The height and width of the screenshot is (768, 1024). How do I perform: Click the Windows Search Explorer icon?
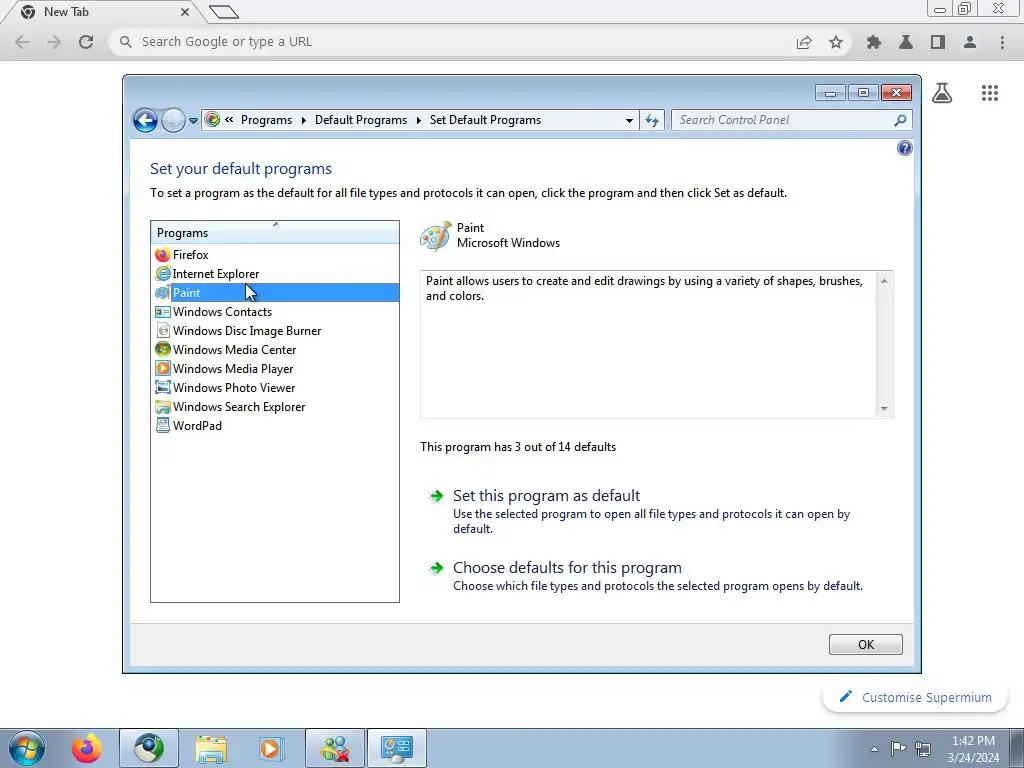click(163, 406)
